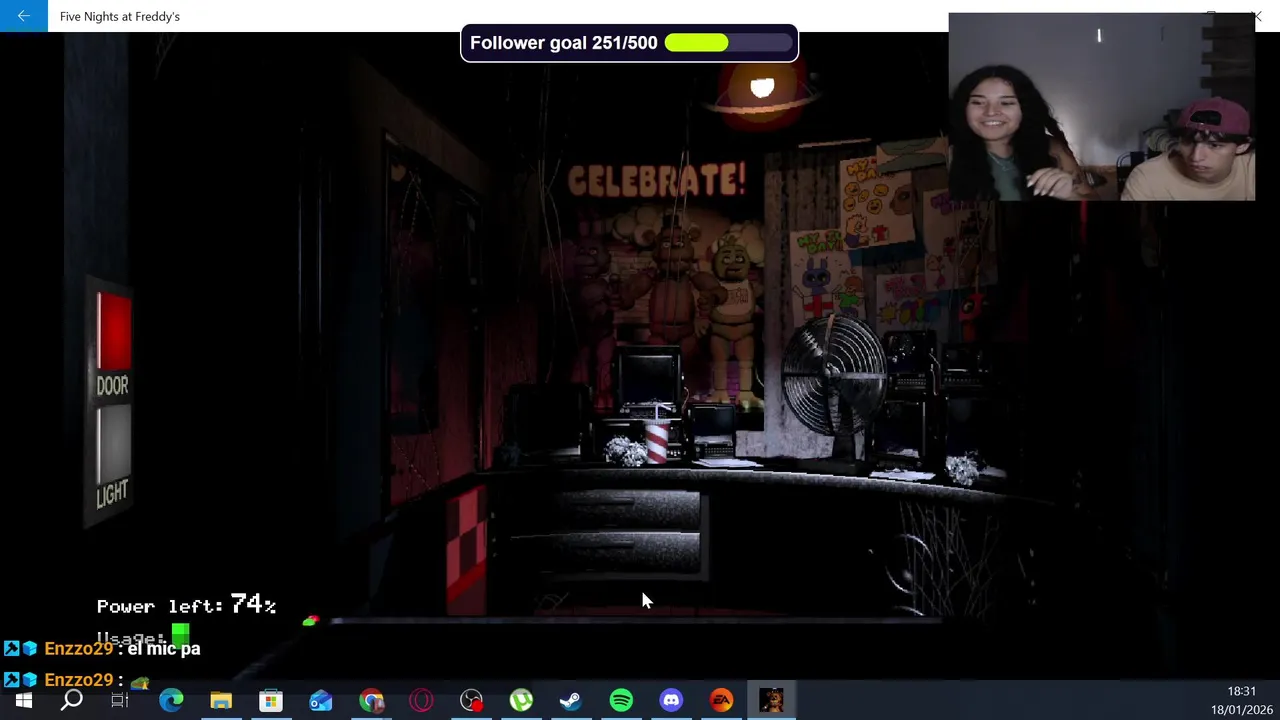This screenshot has height=720, width=1280.
Task: Open Microsoft Store from the taskbar
Action: (271, 701)
